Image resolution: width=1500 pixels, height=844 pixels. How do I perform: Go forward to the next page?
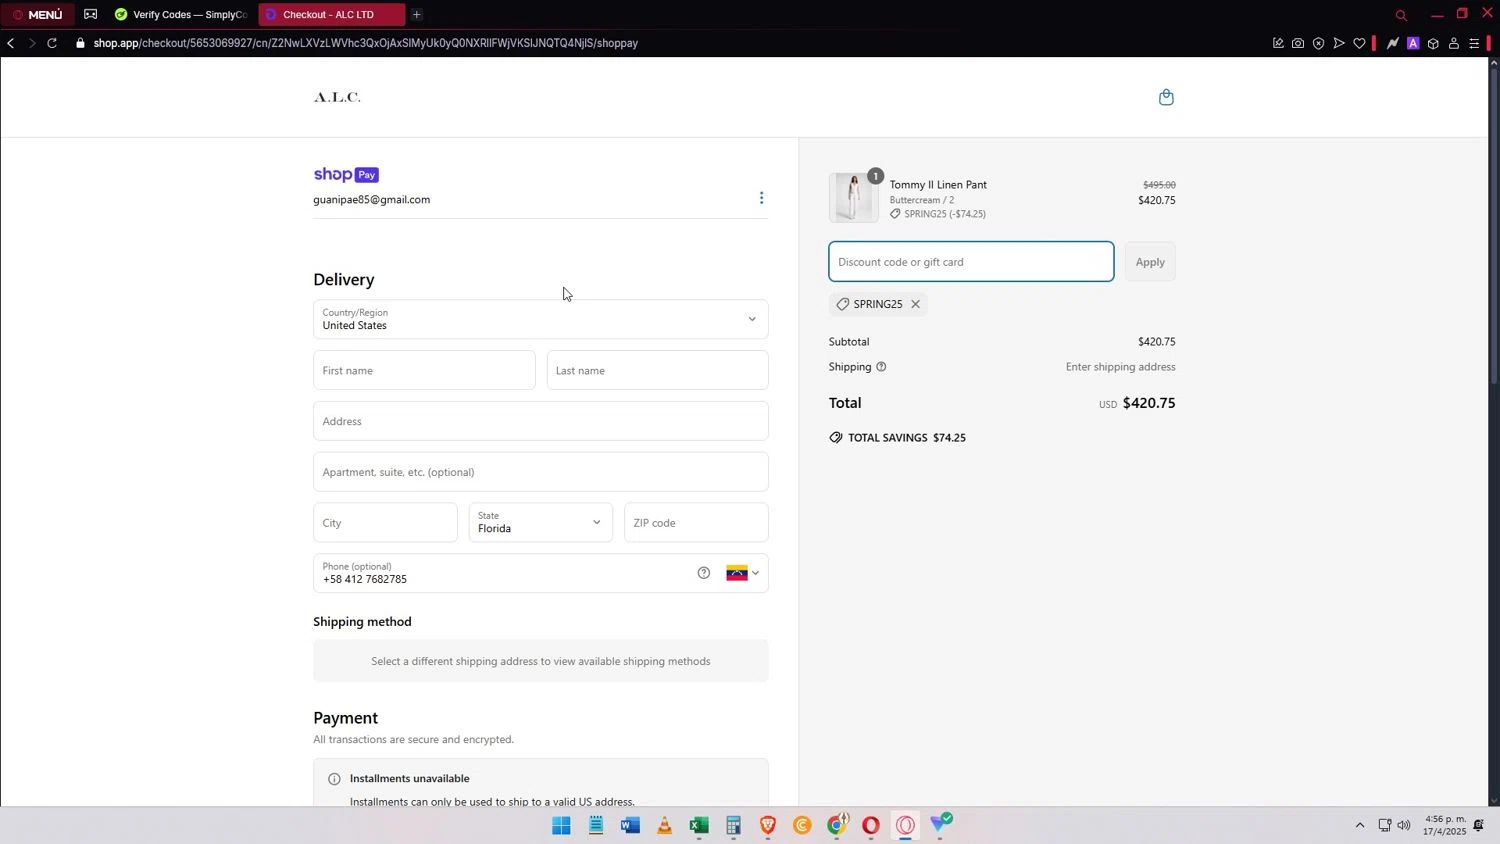(x=31, y=43)
